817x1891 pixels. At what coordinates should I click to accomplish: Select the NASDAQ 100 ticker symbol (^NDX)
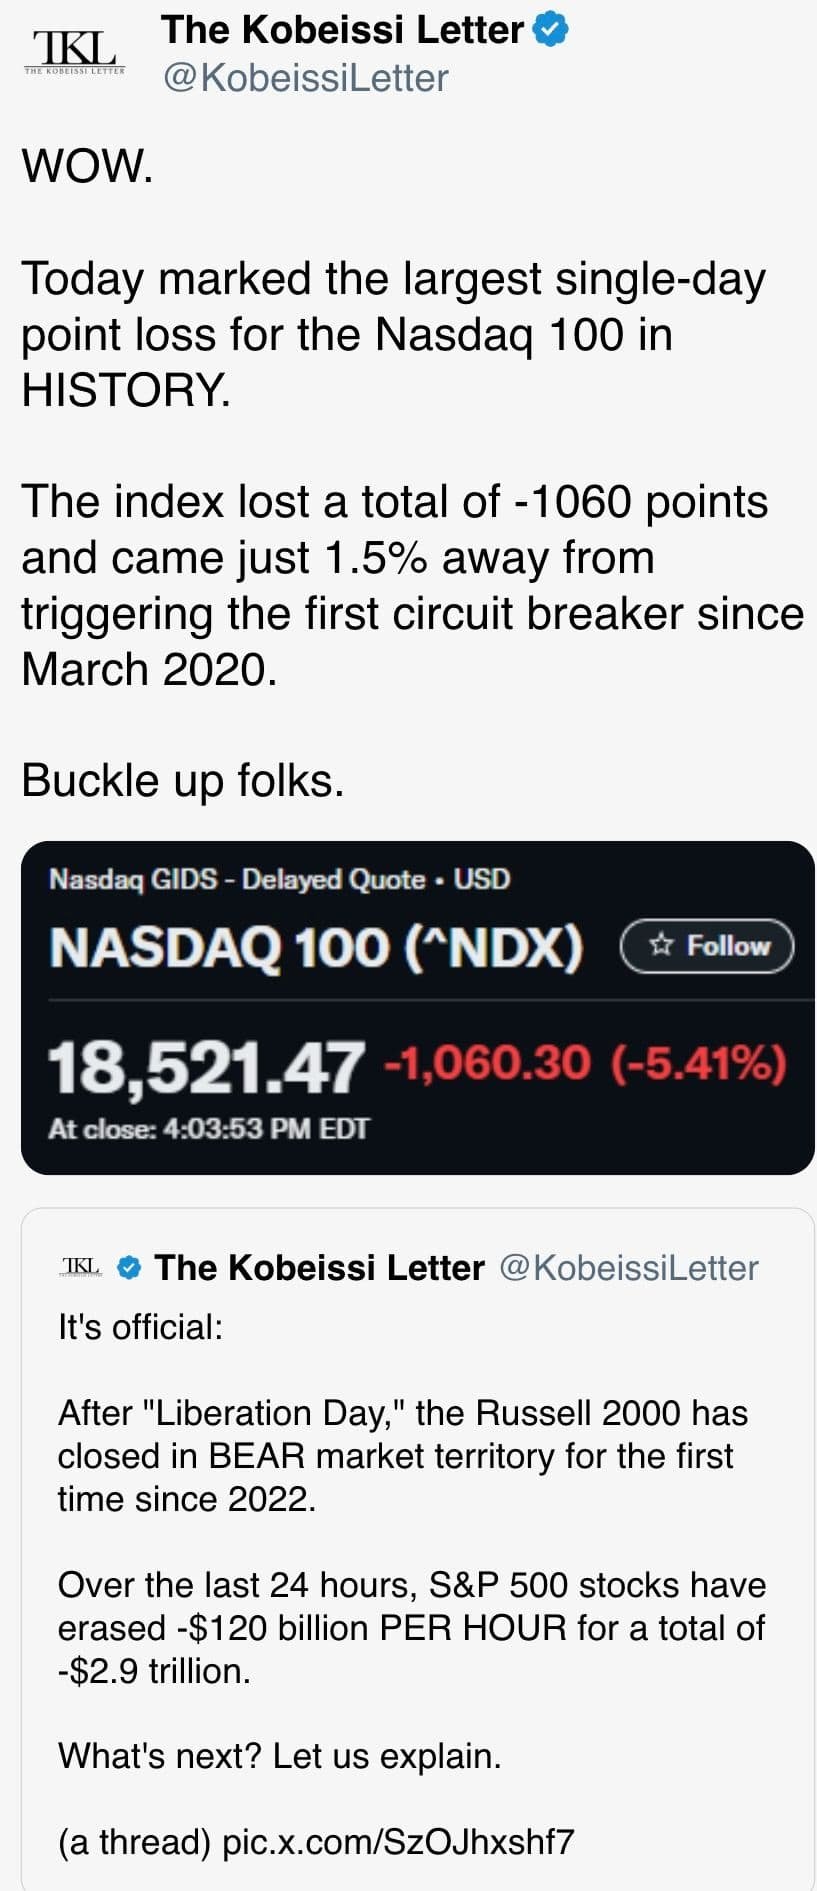[492, 948]
